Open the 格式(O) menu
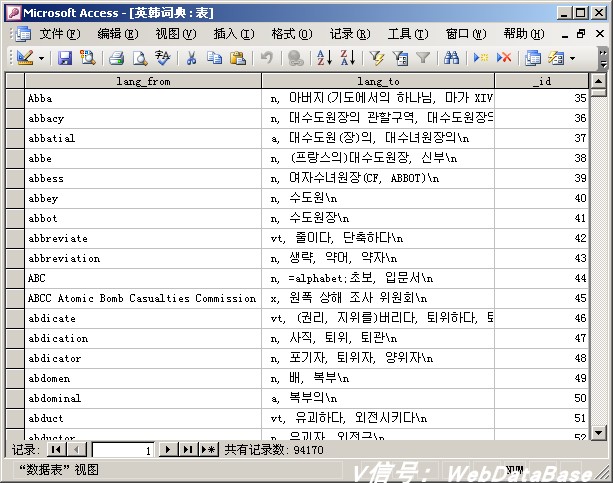 pos(292,34)
